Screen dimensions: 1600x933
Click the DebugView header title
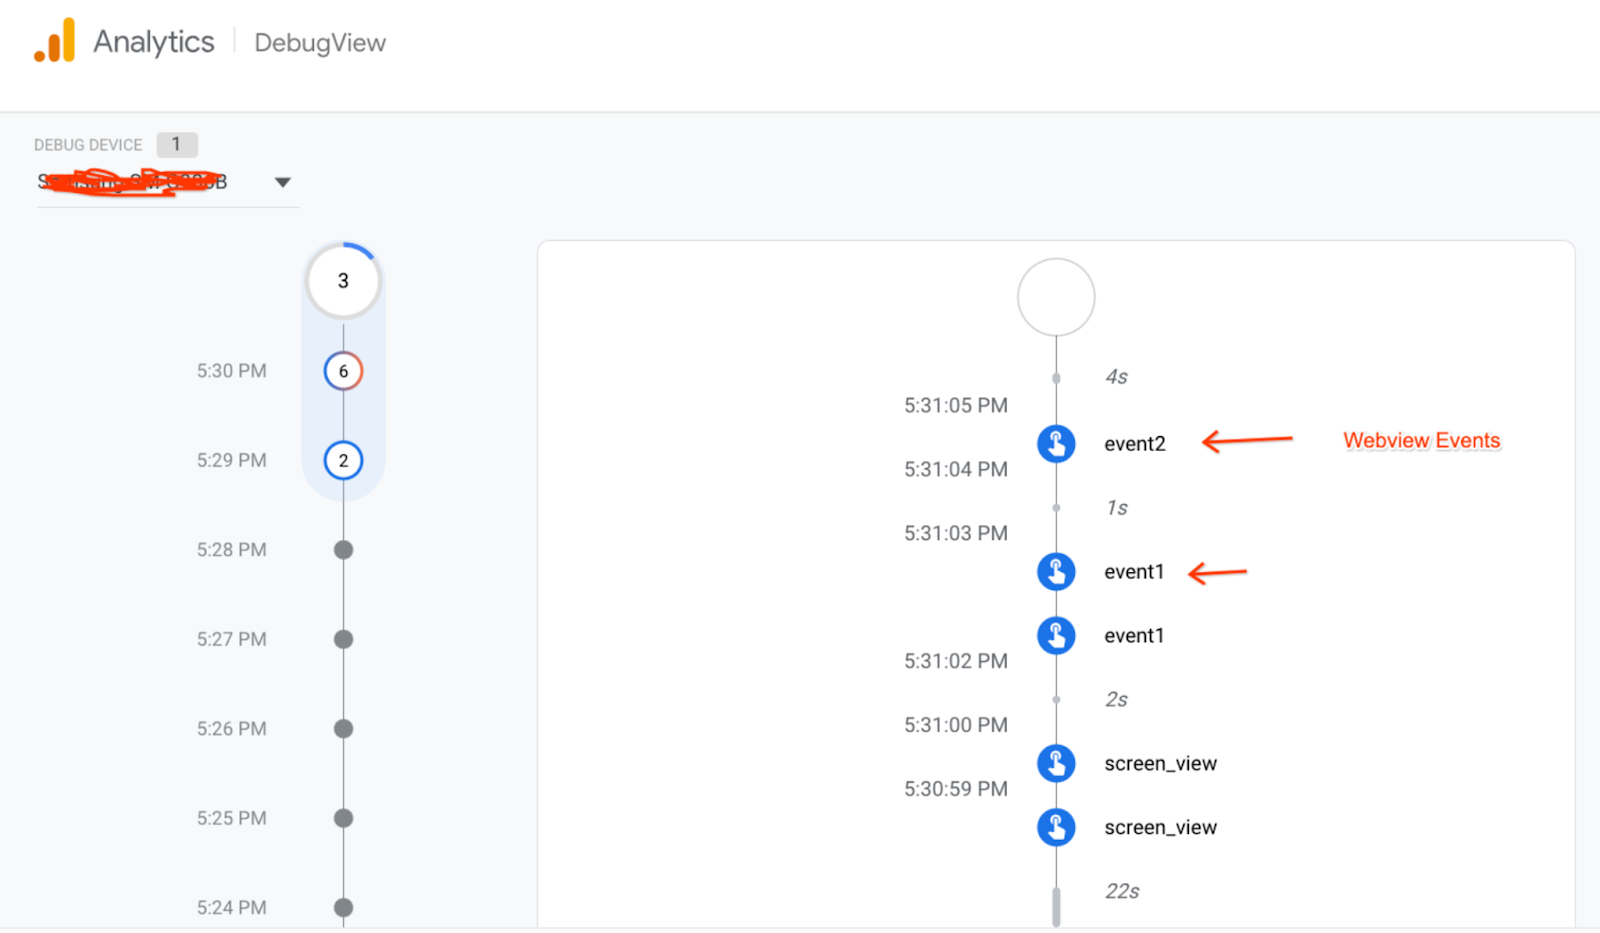[x=320, y=43]
